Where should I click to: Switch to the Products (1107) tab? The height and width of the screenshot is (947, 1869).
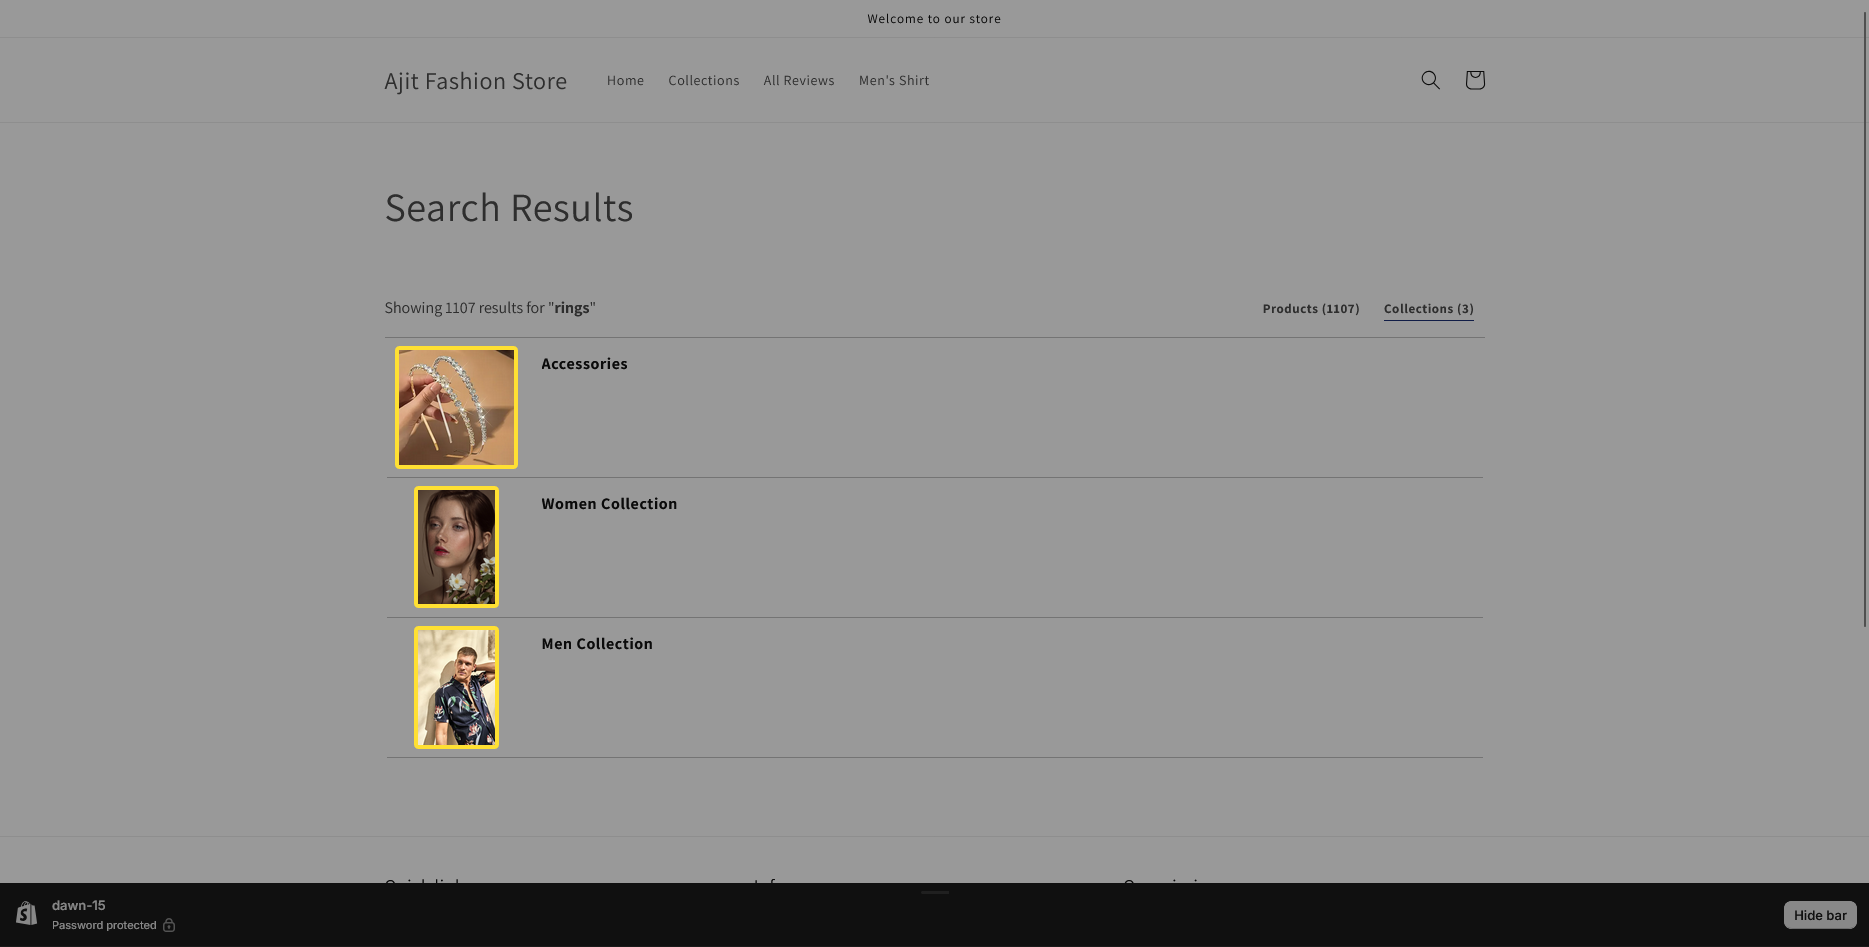[1310, 309]
